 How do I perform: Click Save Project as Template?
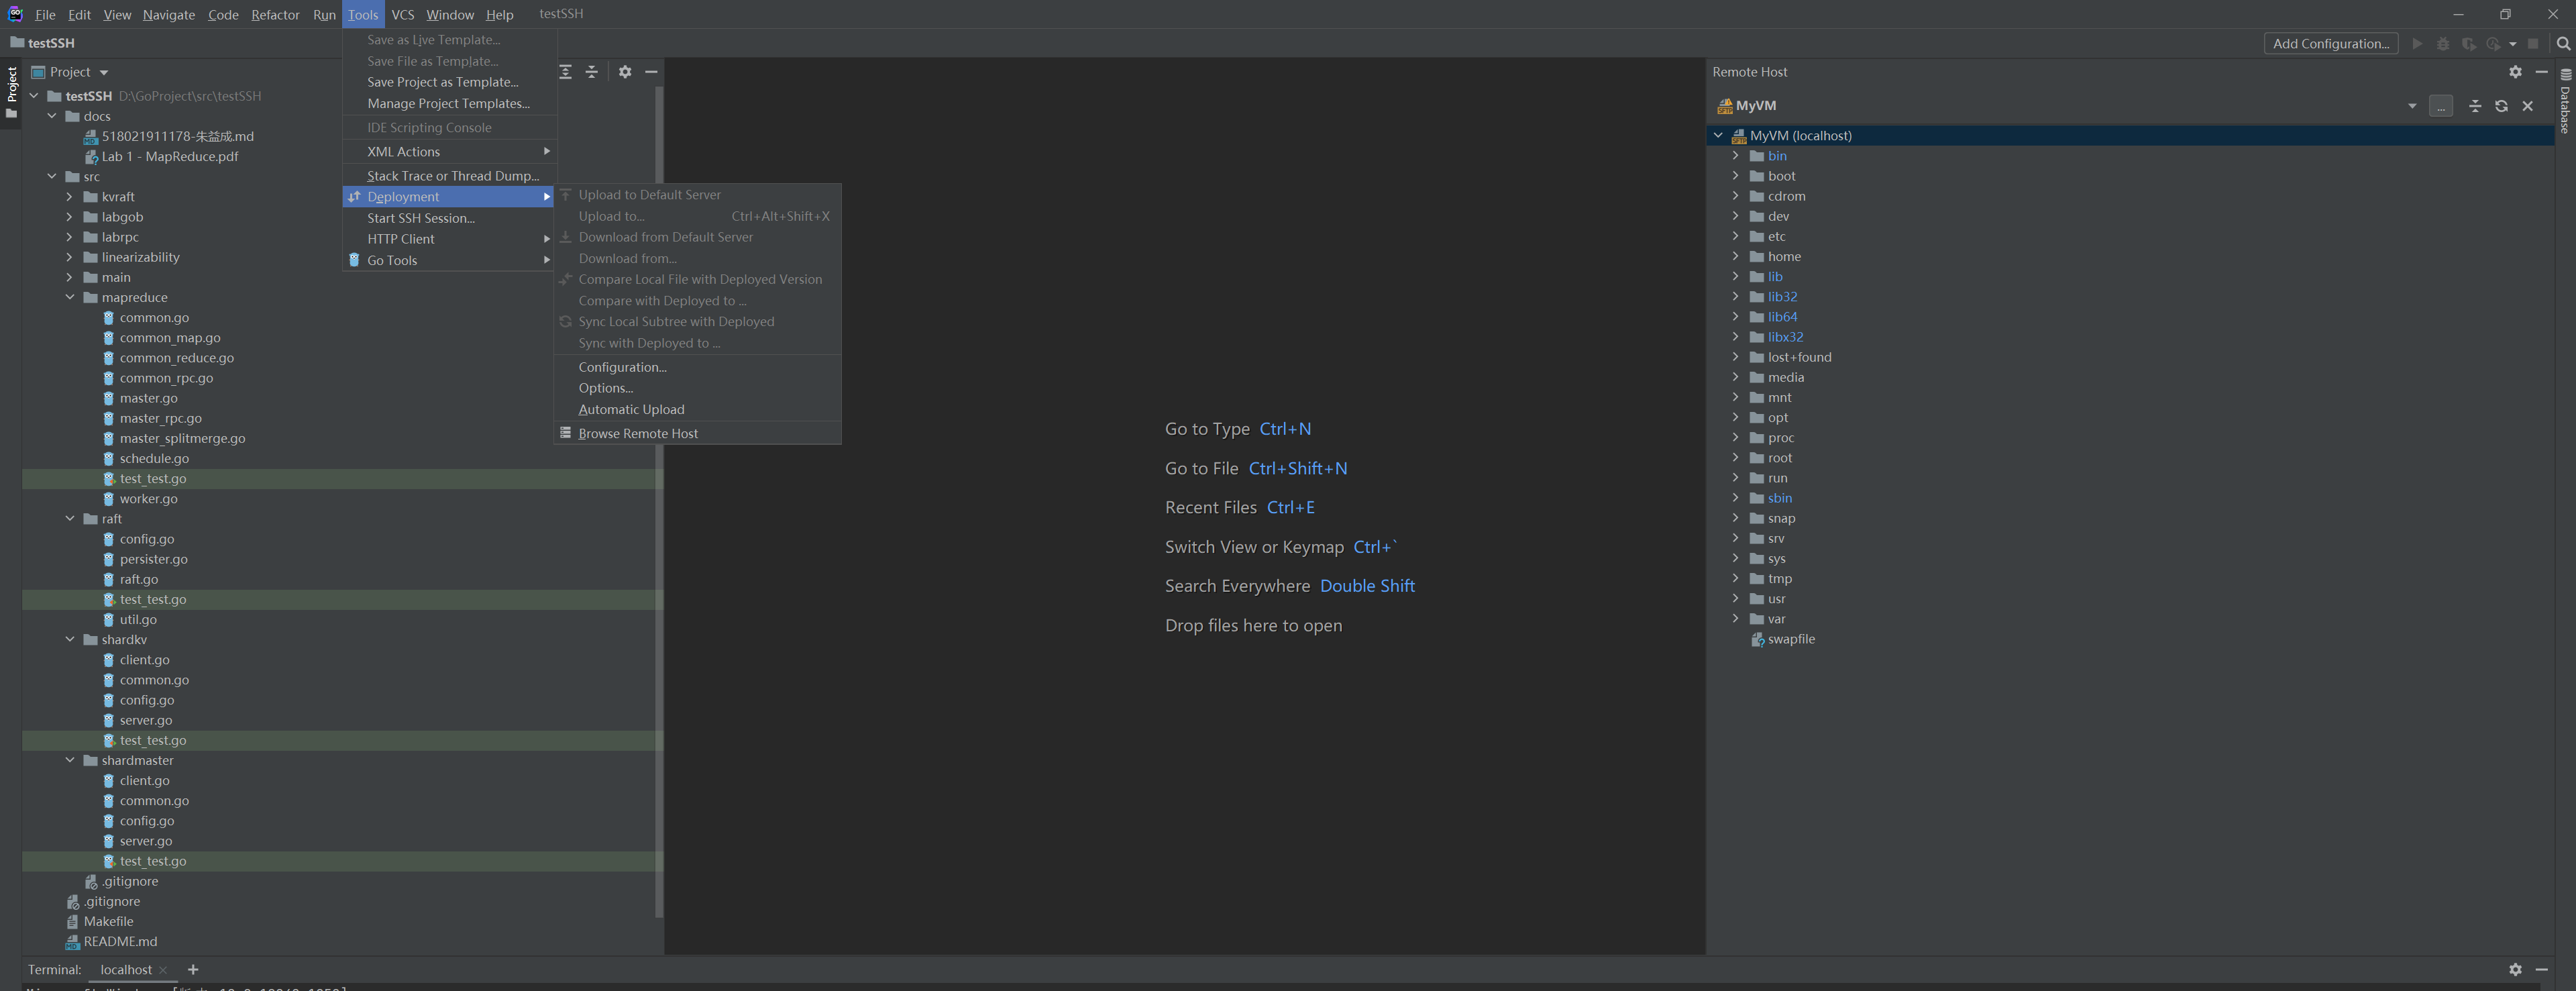449,82
